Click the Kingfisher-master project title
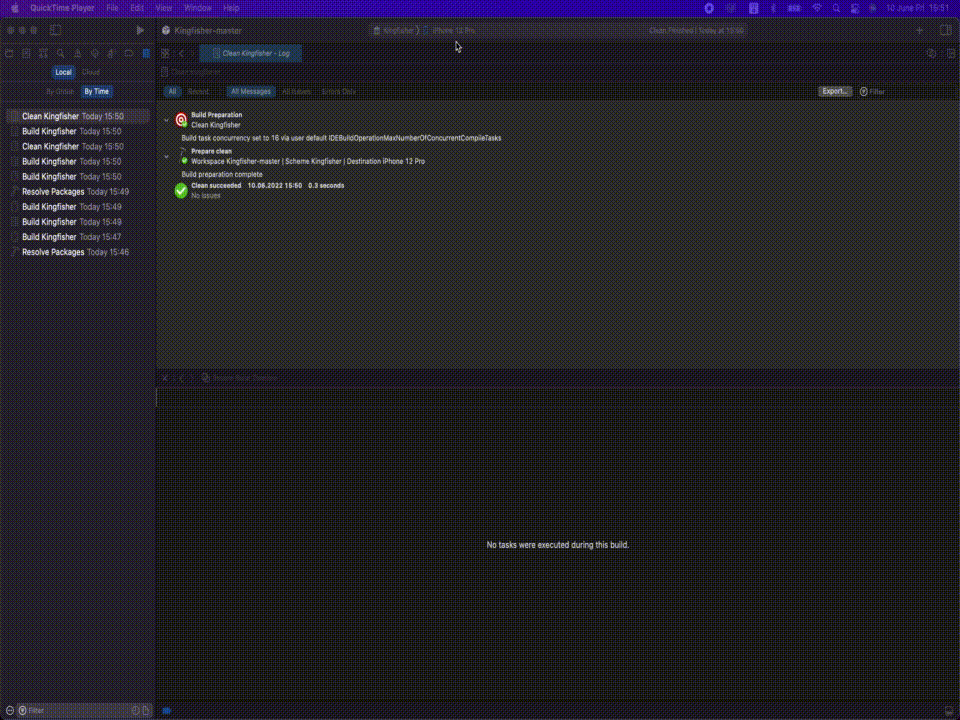The image size is (960, 720). (x=208, y=30)
